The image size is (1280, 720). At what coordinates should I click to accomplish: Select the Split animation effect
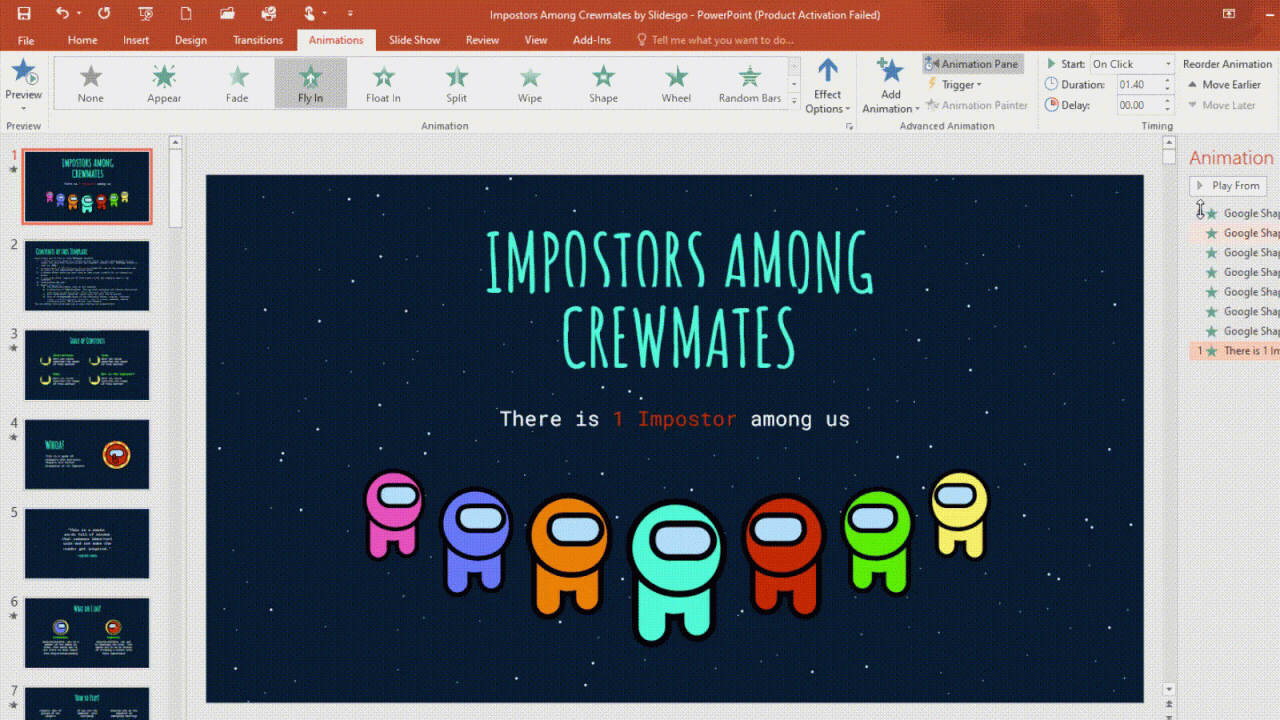(x=457, y=83)
